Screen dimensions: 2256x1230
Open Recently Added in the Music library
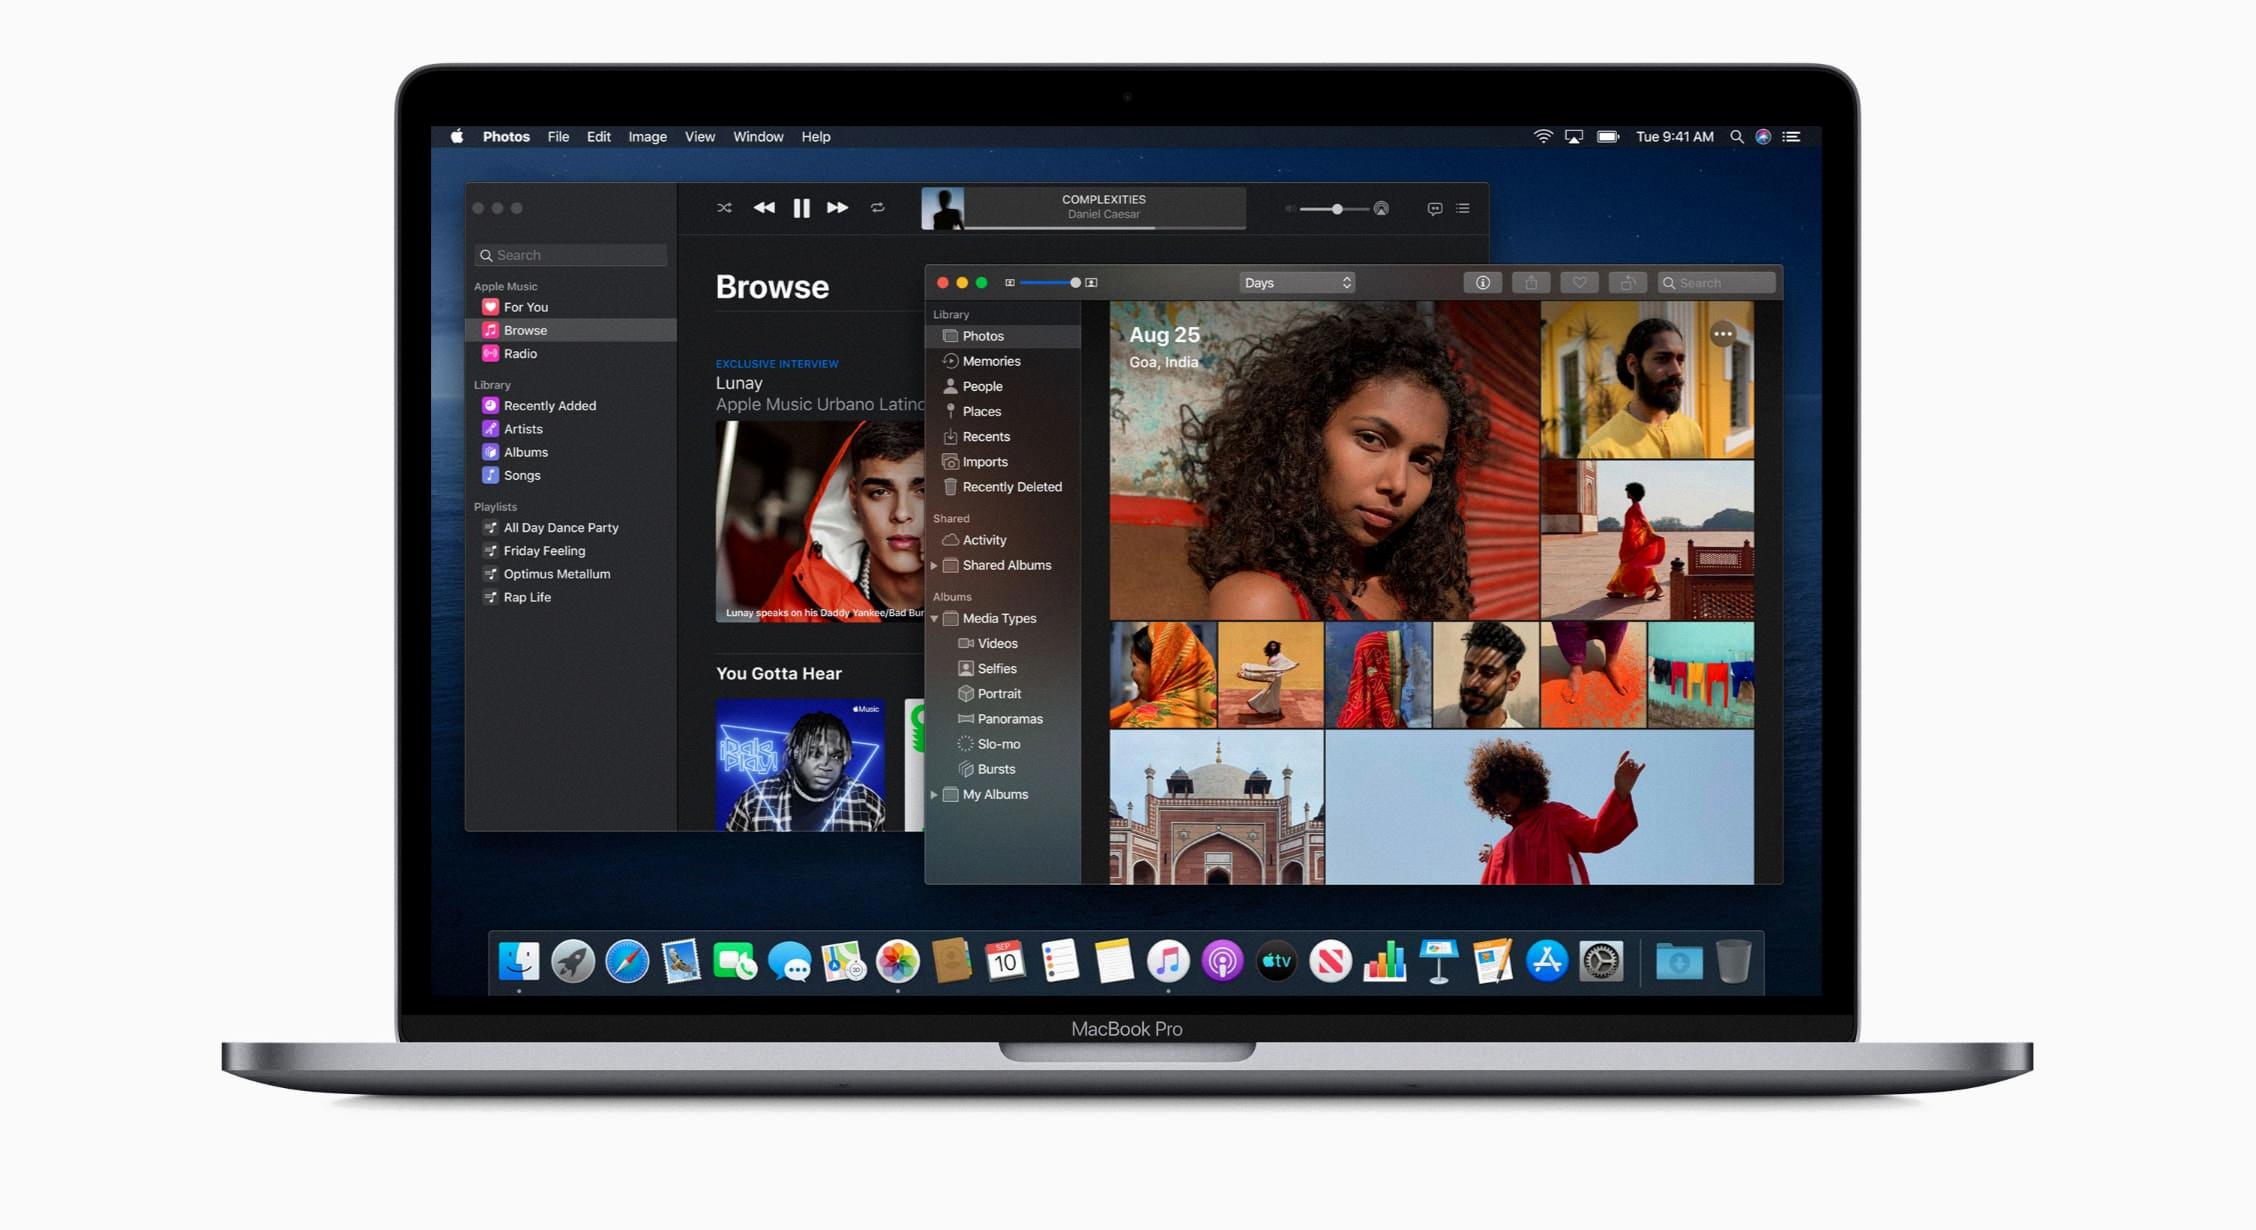click(x=571, y=405)
